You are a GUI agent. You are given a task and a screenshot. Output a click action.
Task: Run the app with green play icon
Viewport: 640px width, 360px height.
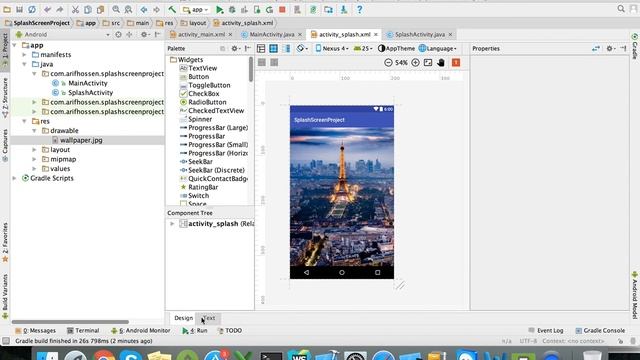(220, 9)
